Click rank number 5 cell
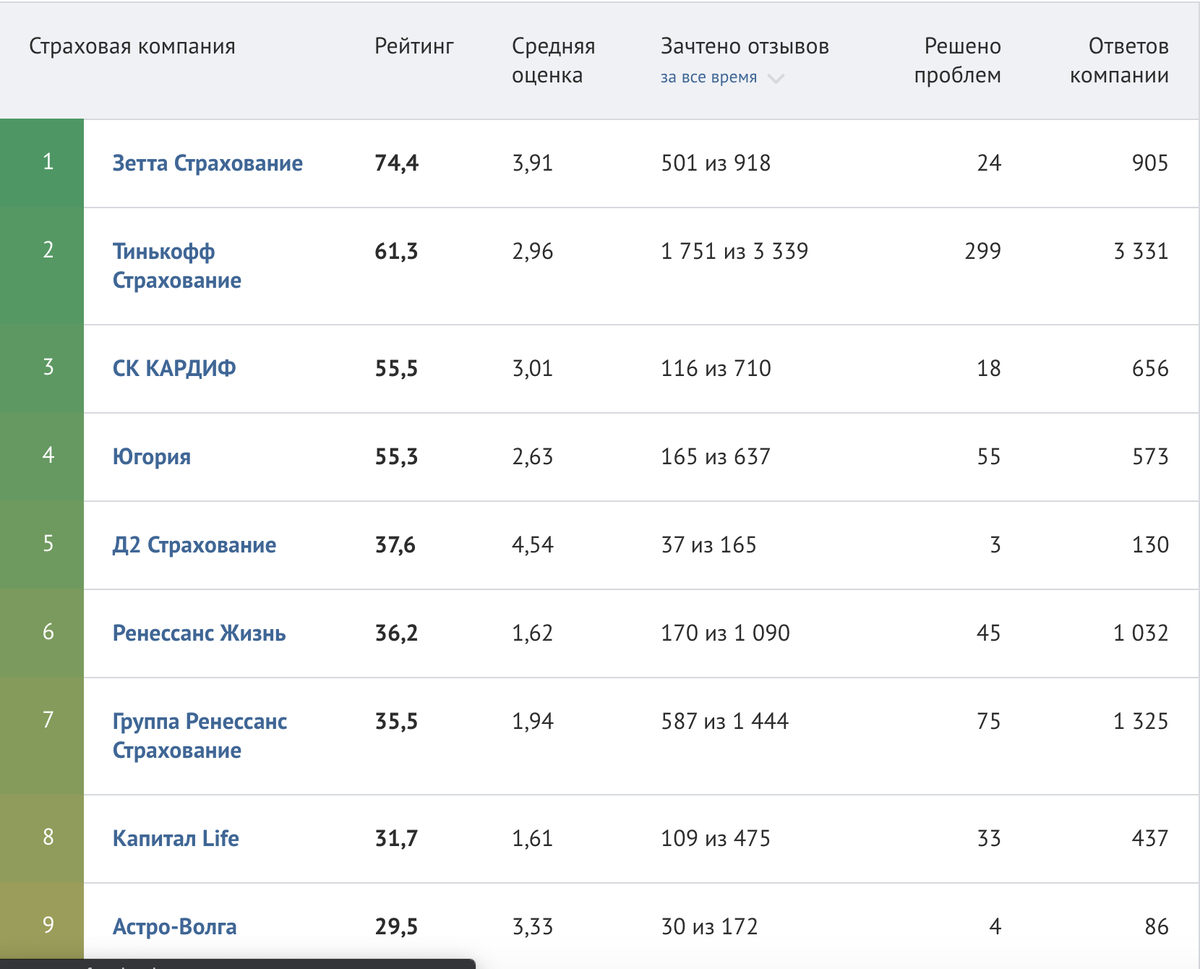This screenshot has height=969, width=1200. 42,545
